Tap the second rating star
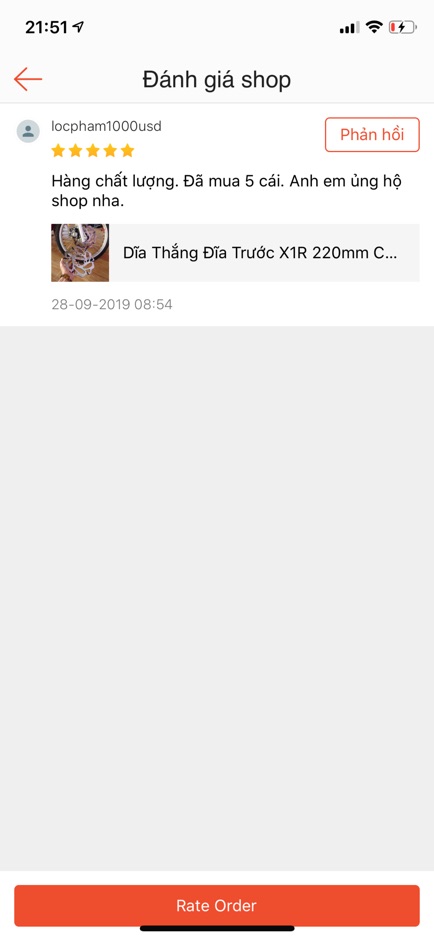This screenshot has height=941, width=434. [75, 150]
